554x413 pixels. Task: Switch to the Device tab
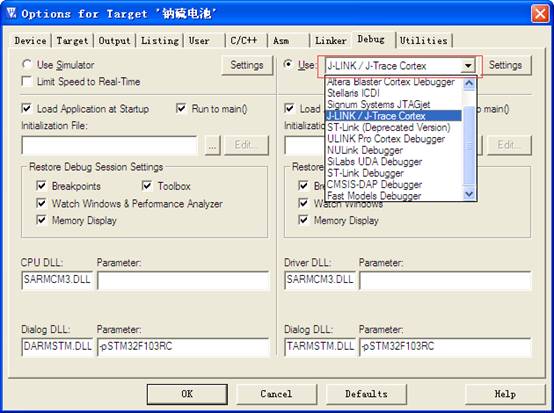pos(30,41)
